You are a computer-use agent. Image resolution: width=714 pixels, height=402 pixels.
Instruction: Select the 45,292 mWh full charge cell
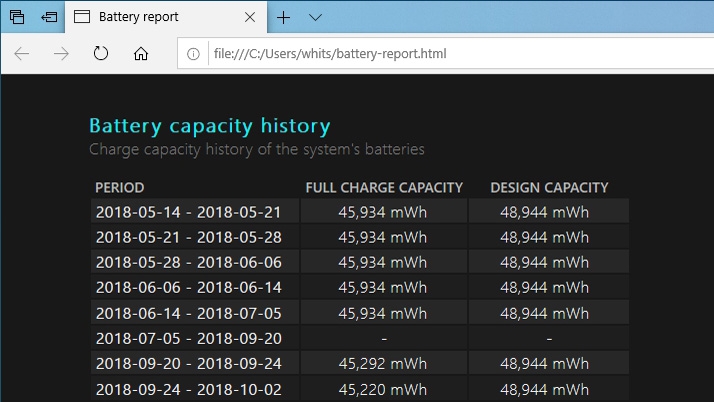[383, 363]
